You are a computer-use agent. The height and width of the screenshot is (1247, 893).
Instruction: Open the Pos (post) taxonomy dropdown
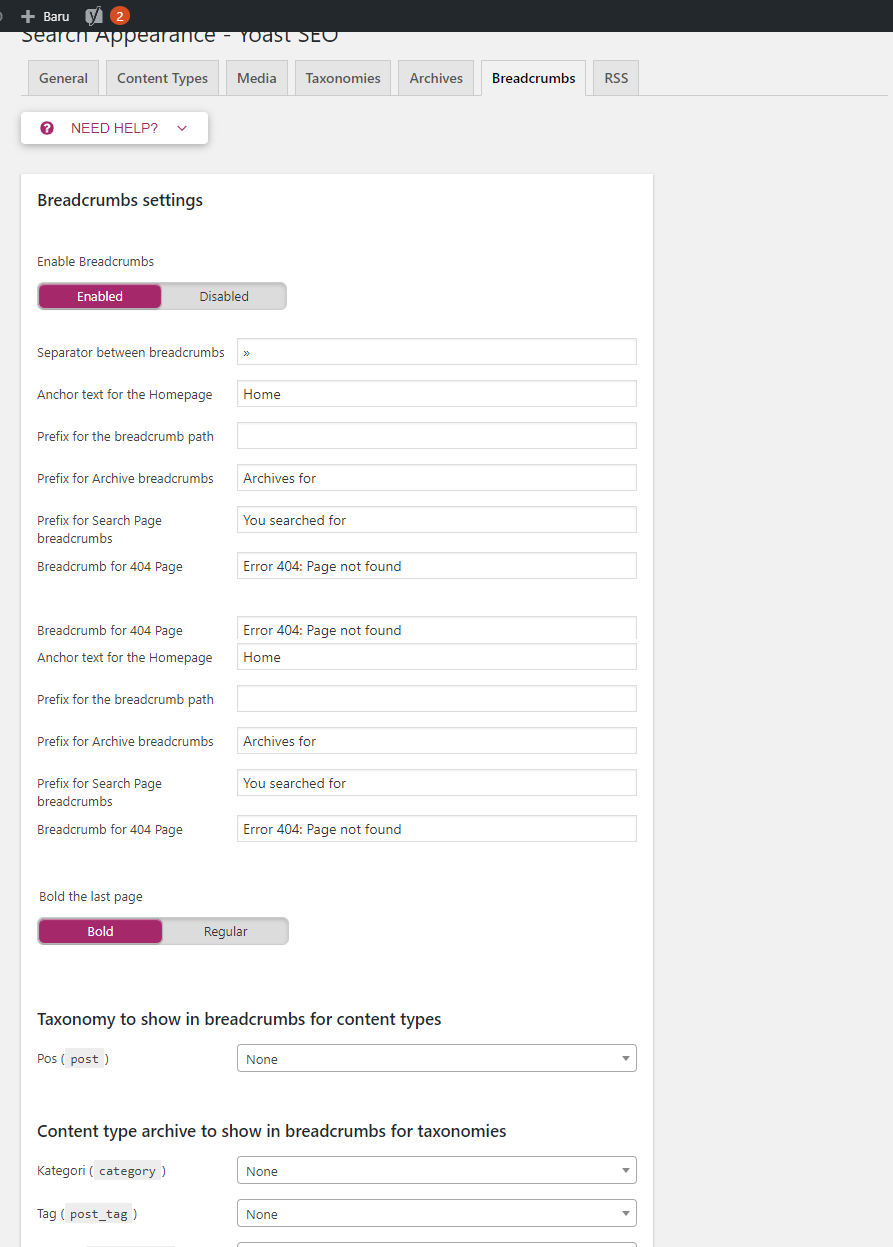click(x=437, y=1058)
